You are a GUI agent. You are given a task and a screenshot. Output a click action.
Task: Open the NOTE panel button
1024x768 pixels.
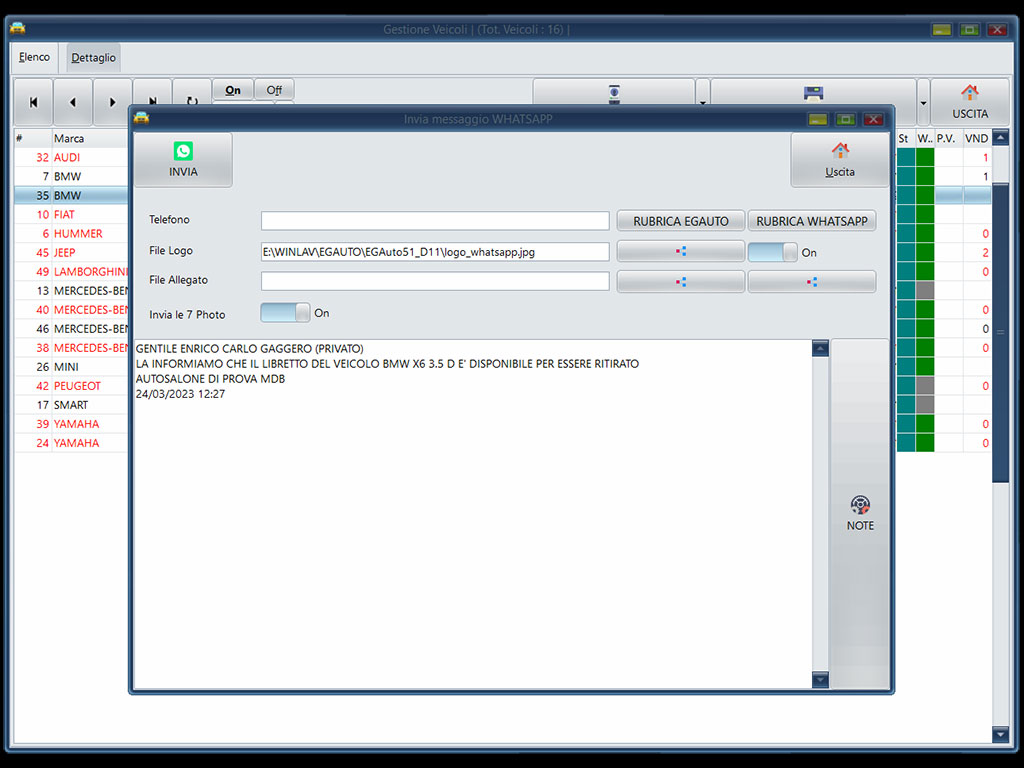[859, 513]
